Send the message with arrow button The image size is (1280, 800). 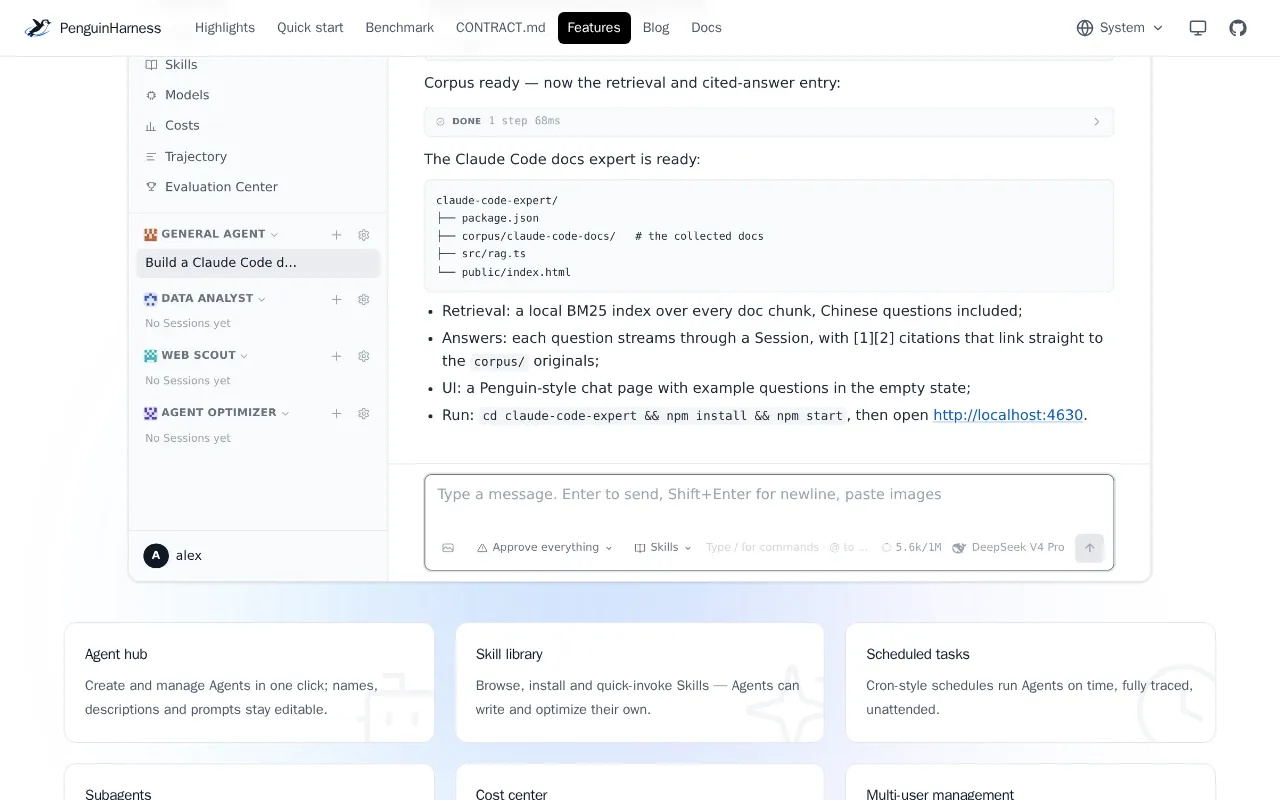1089,548
